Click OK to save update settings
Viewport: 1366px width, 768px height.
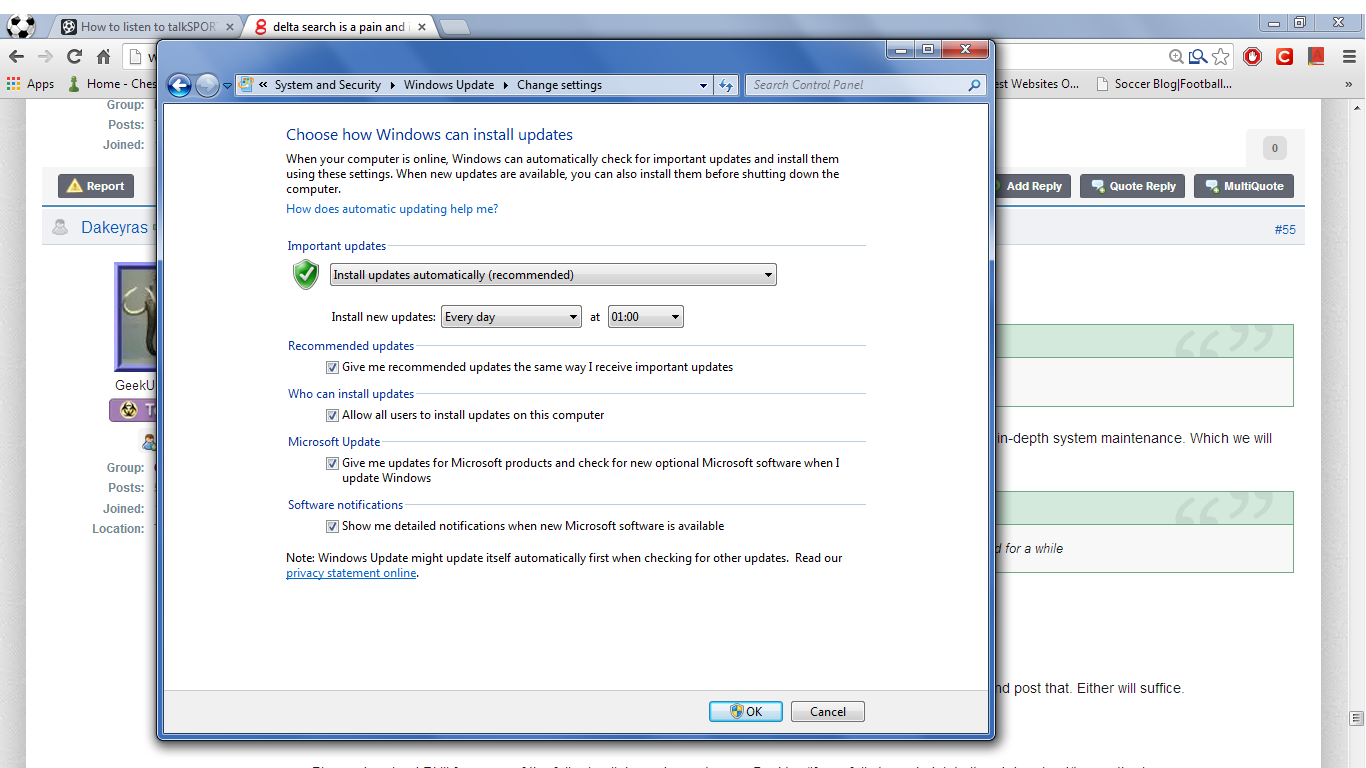(x=746, y=712)
